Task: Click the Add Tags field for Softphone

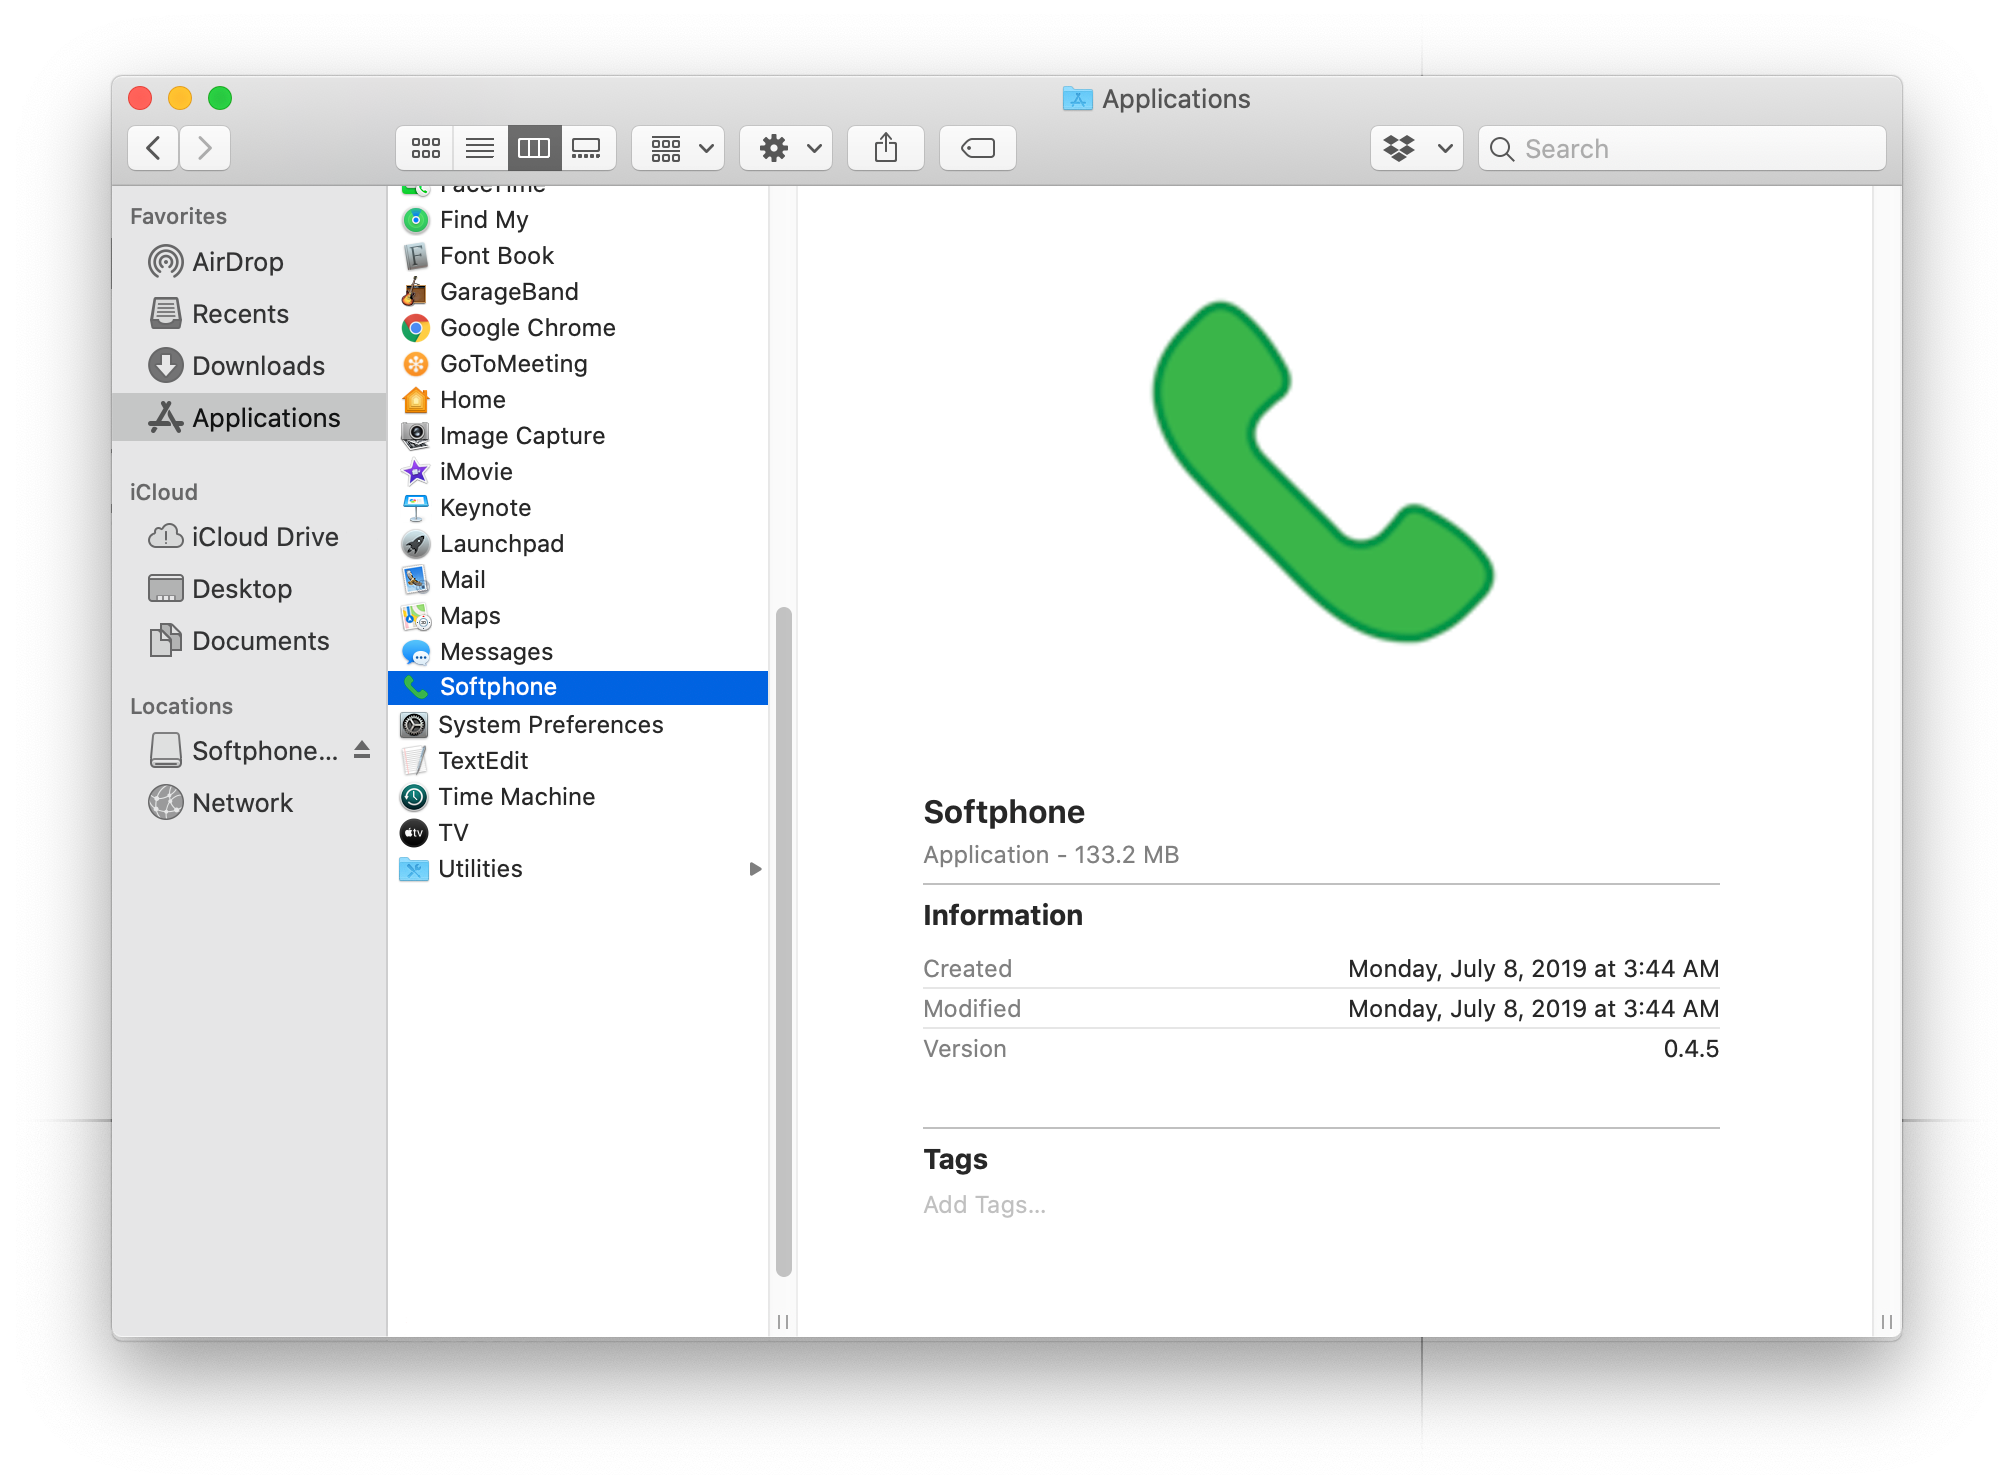Action: tap(984, 1204)
